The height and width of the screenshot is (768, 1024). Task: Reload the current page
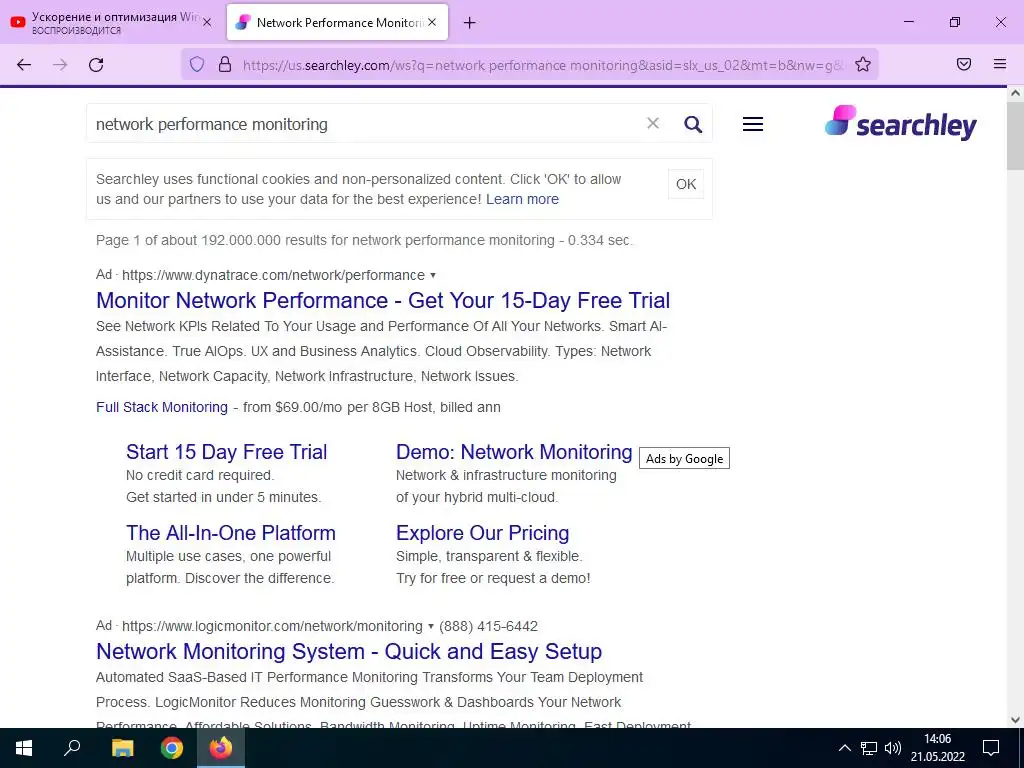click(x=96, y=64)
